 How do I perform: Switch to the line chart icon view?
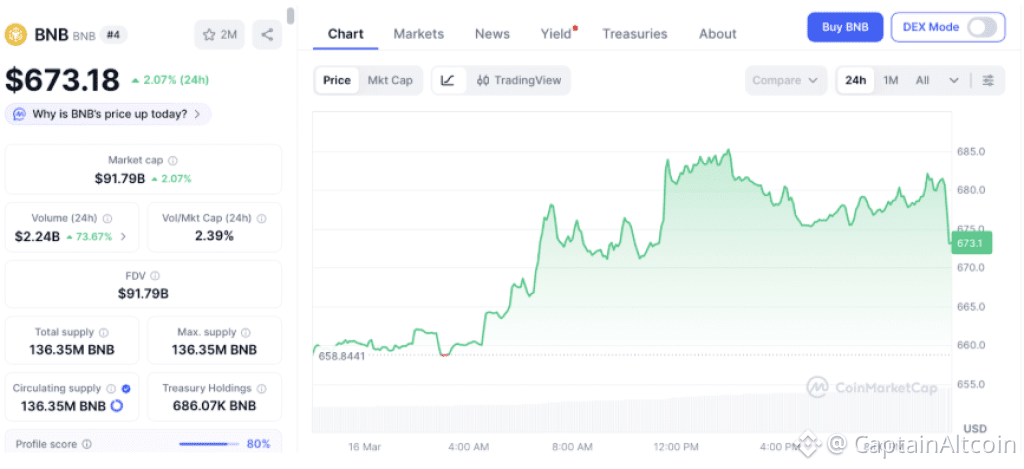(x=447, y=80)
